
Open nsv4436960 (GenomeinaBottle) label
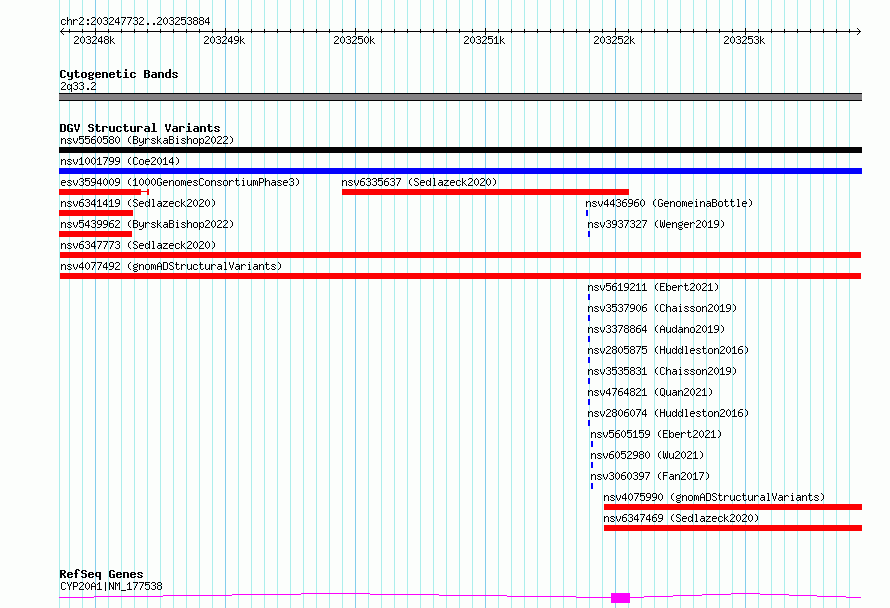669,203
